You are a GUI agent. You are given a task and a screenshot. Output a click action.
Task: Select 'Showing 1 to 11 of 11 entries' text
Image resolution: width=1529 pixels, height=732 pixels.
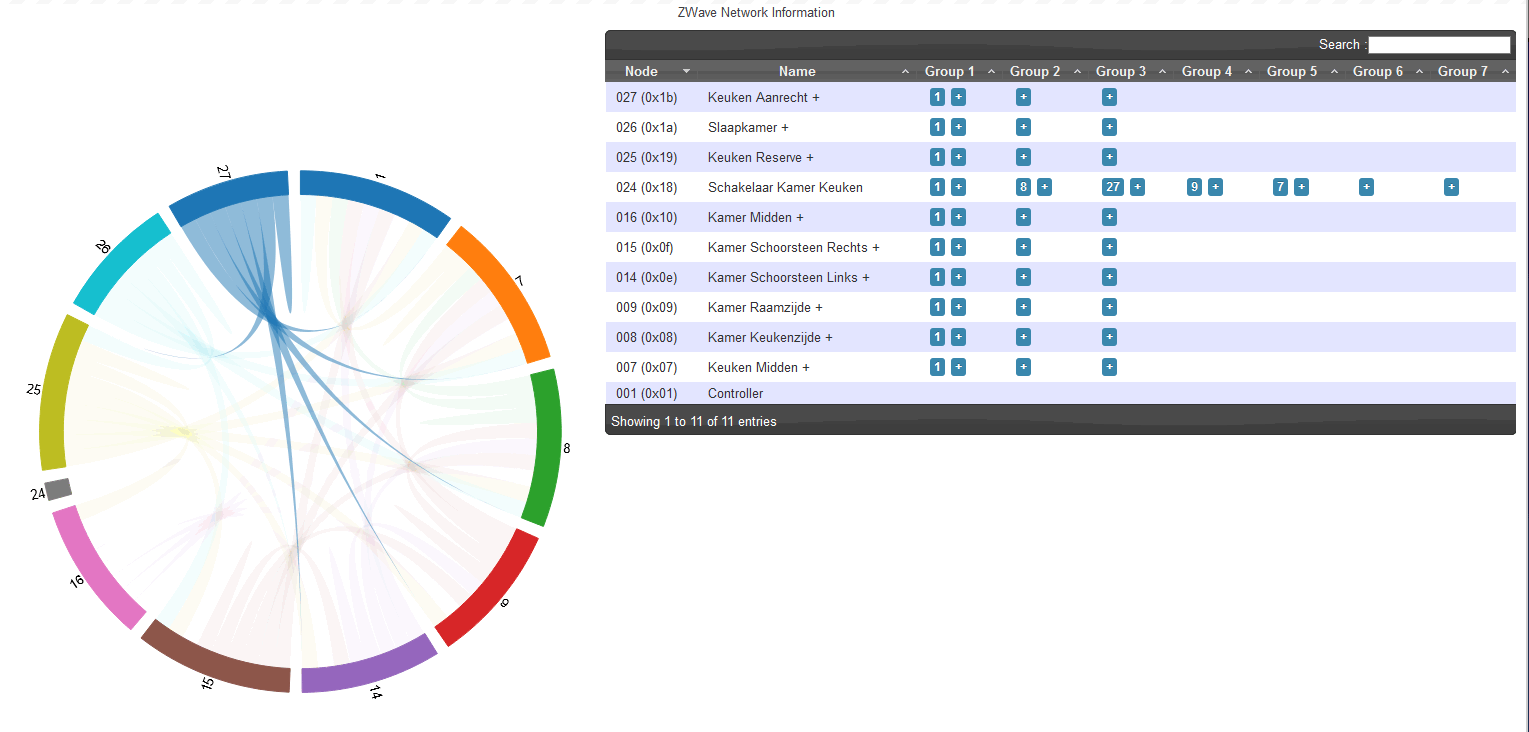693,421
